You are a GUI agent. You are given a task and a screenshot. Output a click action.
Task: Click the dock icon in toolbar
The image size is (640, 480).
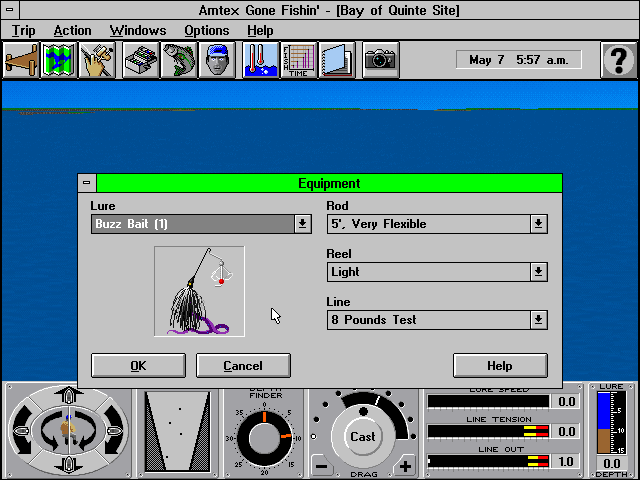[21, 60]
